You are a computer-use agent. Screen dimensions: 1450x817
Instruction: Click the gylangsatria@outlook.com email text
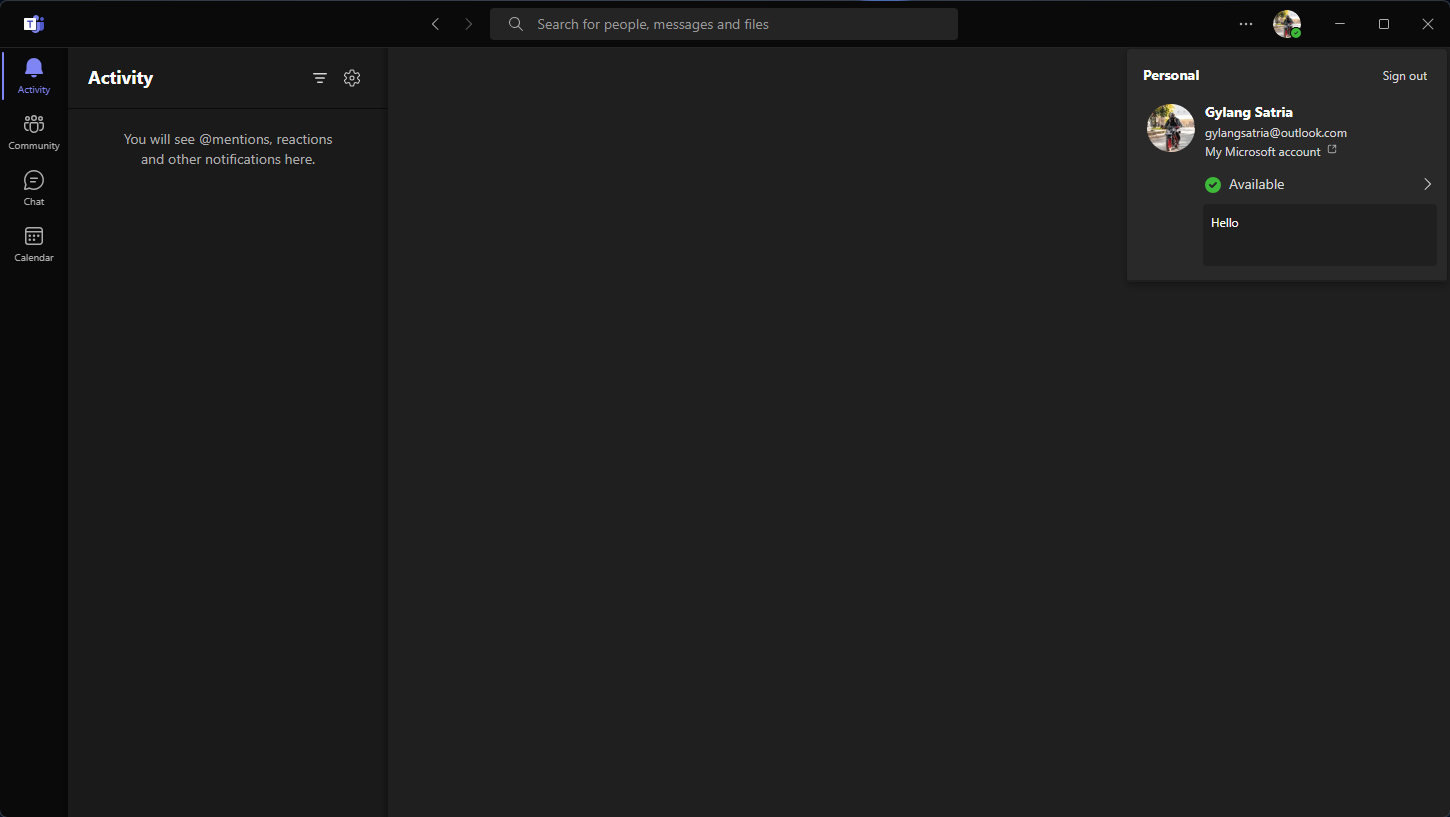click(x=1276, y=133)
